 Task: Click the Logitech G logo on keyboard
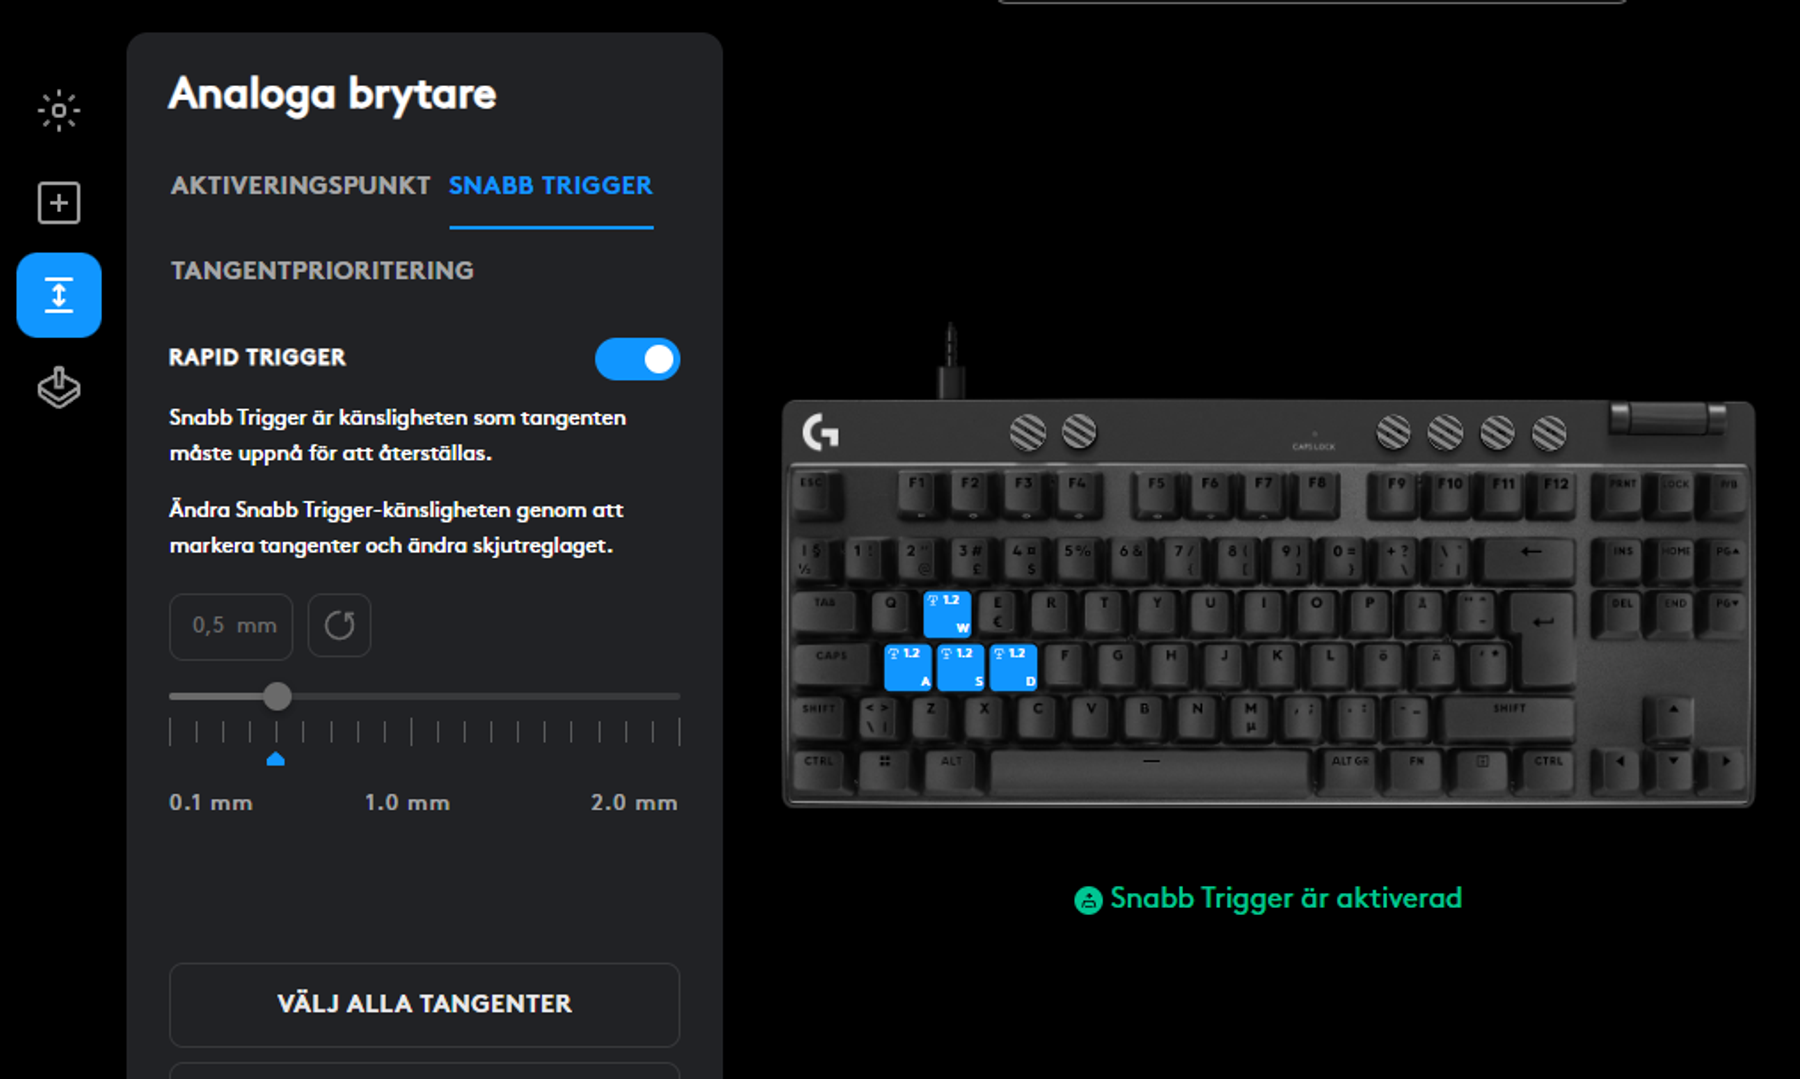821,432
